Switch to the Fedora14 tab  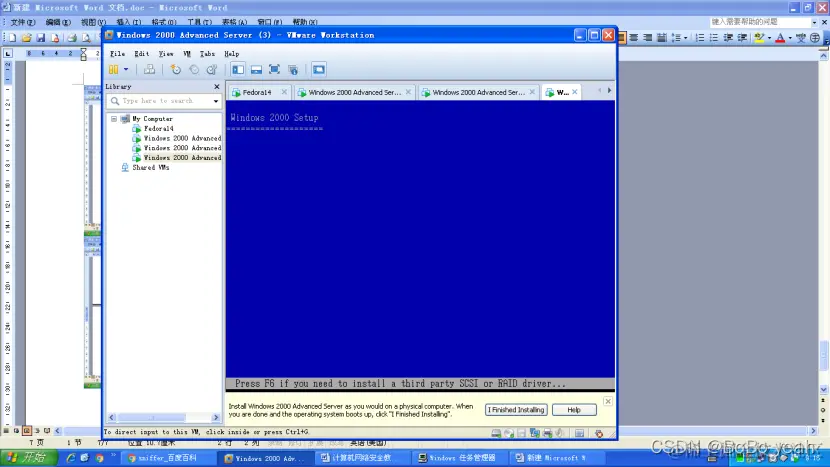(257, 92)
